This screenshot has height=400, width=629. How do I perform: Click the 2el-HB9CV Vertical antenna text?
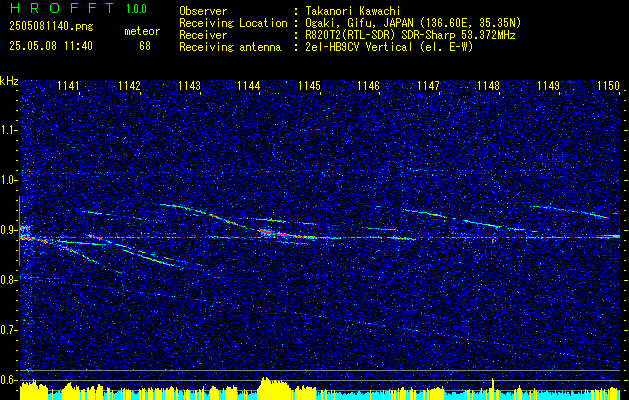(x=389, y=47)
